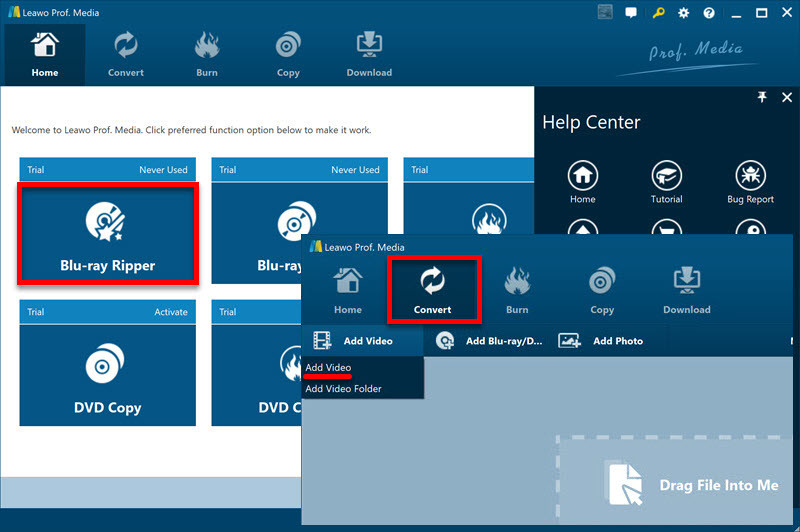This screenshot has width=800, height=532.
Task: Click the Add Video toolbar button
Action: pos(362,341)
